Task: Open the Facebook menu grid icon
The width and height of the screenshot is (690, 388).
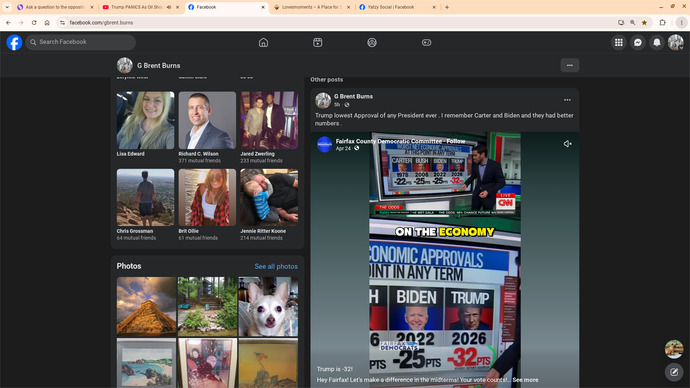Action: (x=618, y=42)
